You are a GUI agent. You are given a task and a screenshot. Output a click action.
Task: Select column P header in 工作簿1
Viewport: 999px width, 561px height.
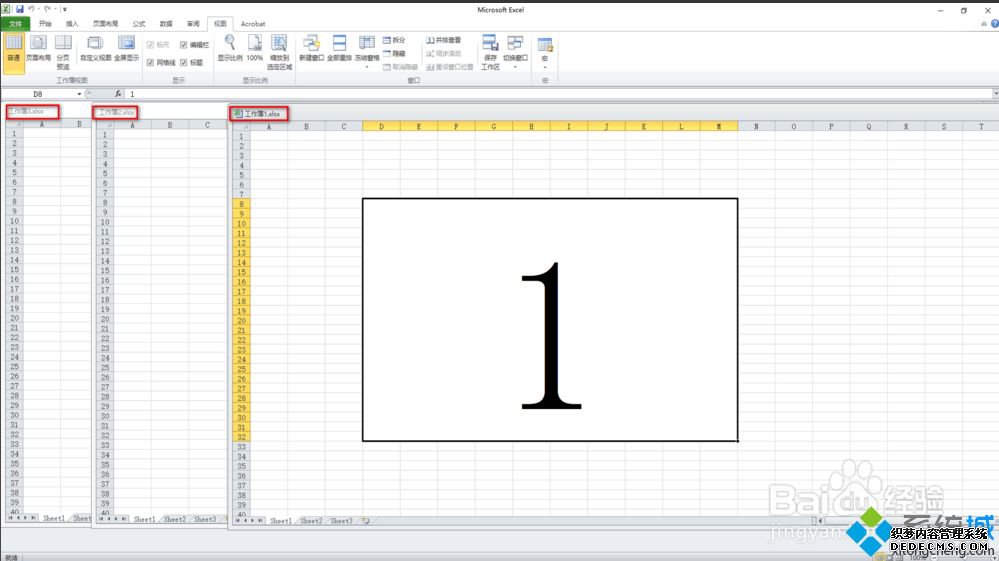click(831, 126)
